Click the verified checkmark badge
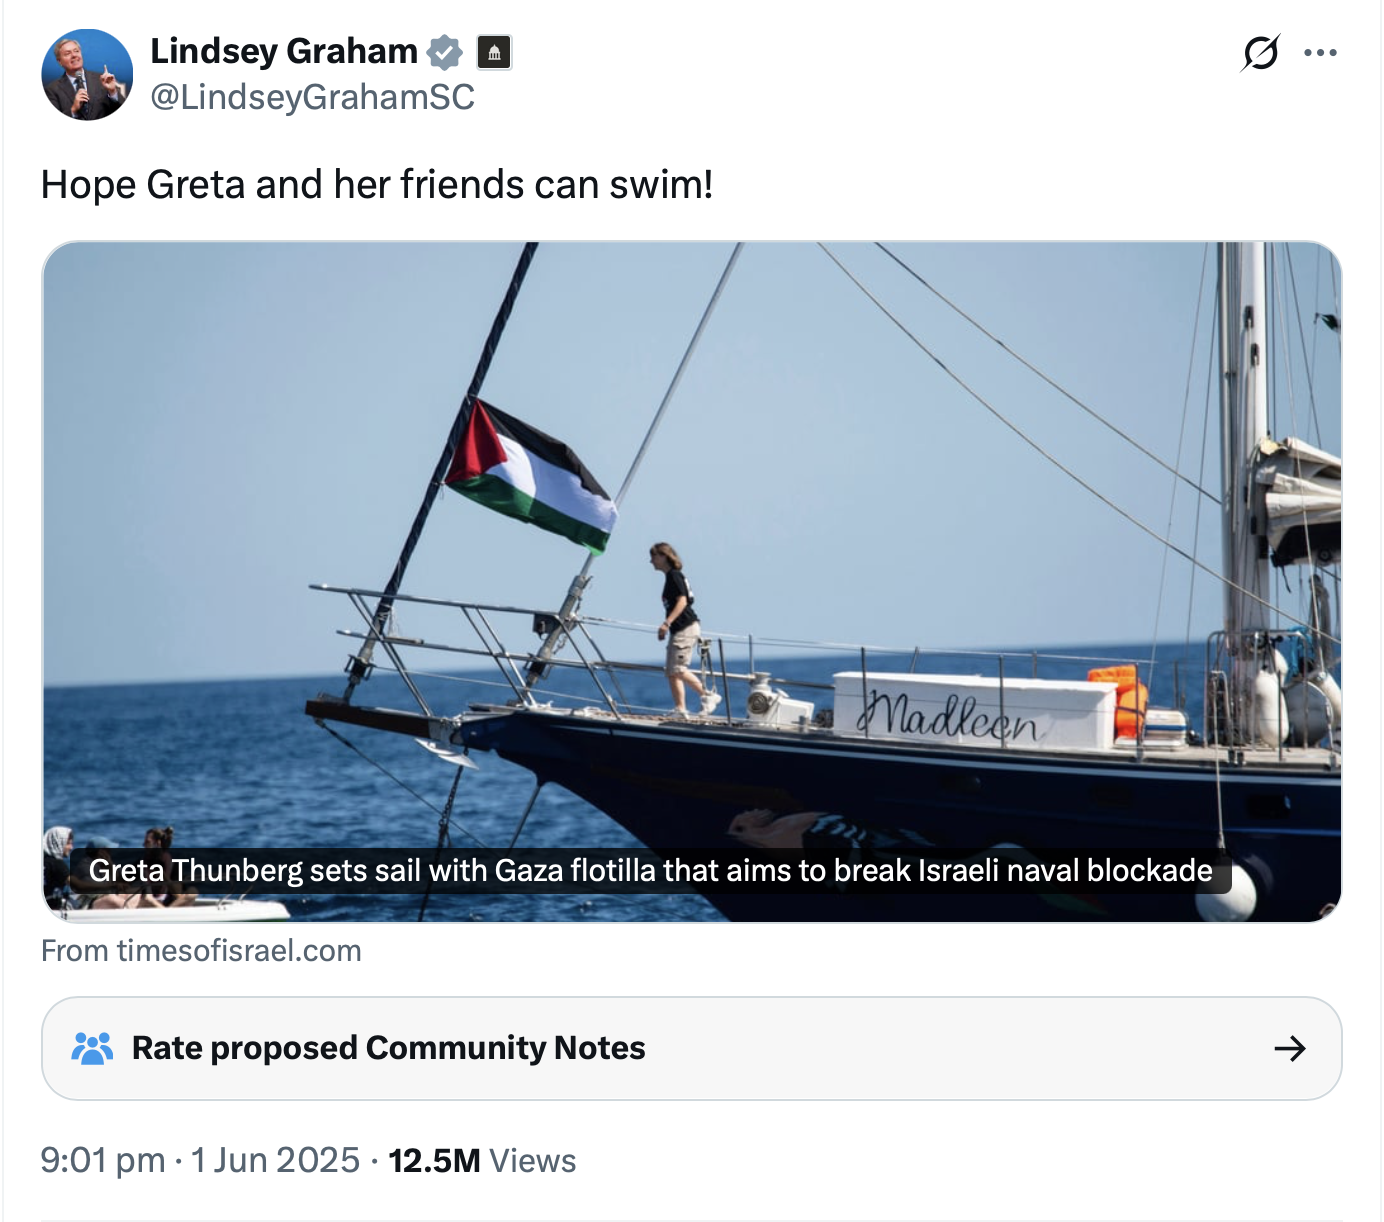The width and height of the screenshot is (1384, 1222). [x=445, y=52]
